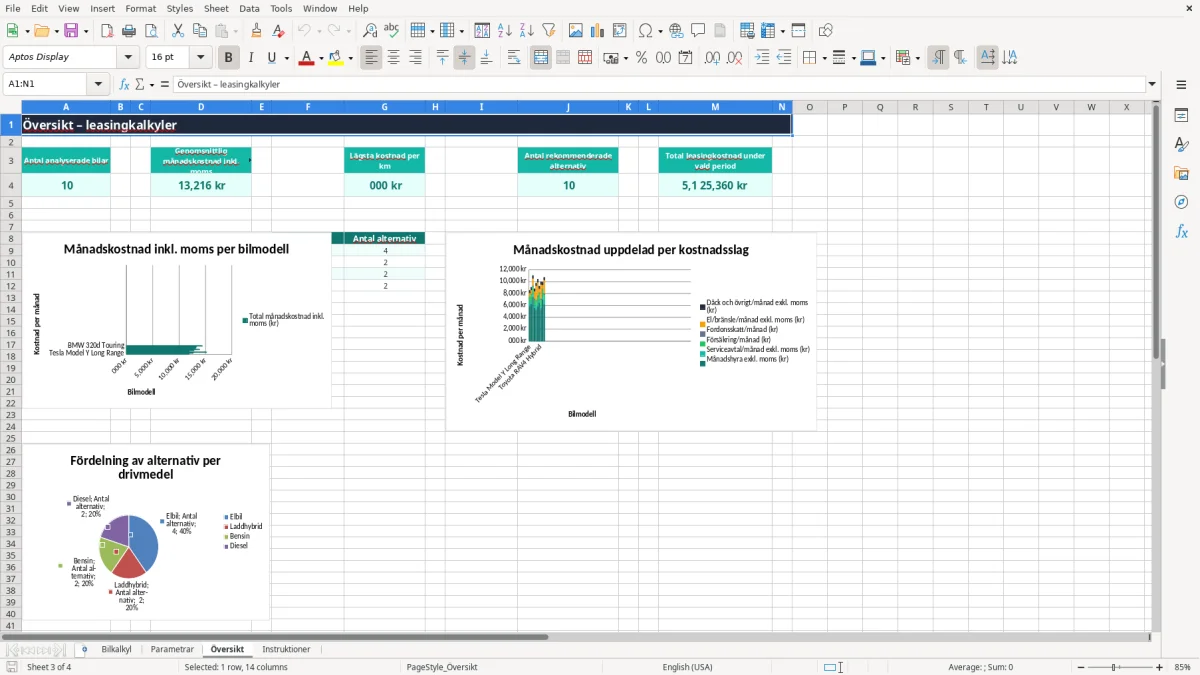Screen dimensions: 1200x675
Task: Click the English (USA) language status
Action: (x=687, y=667)
